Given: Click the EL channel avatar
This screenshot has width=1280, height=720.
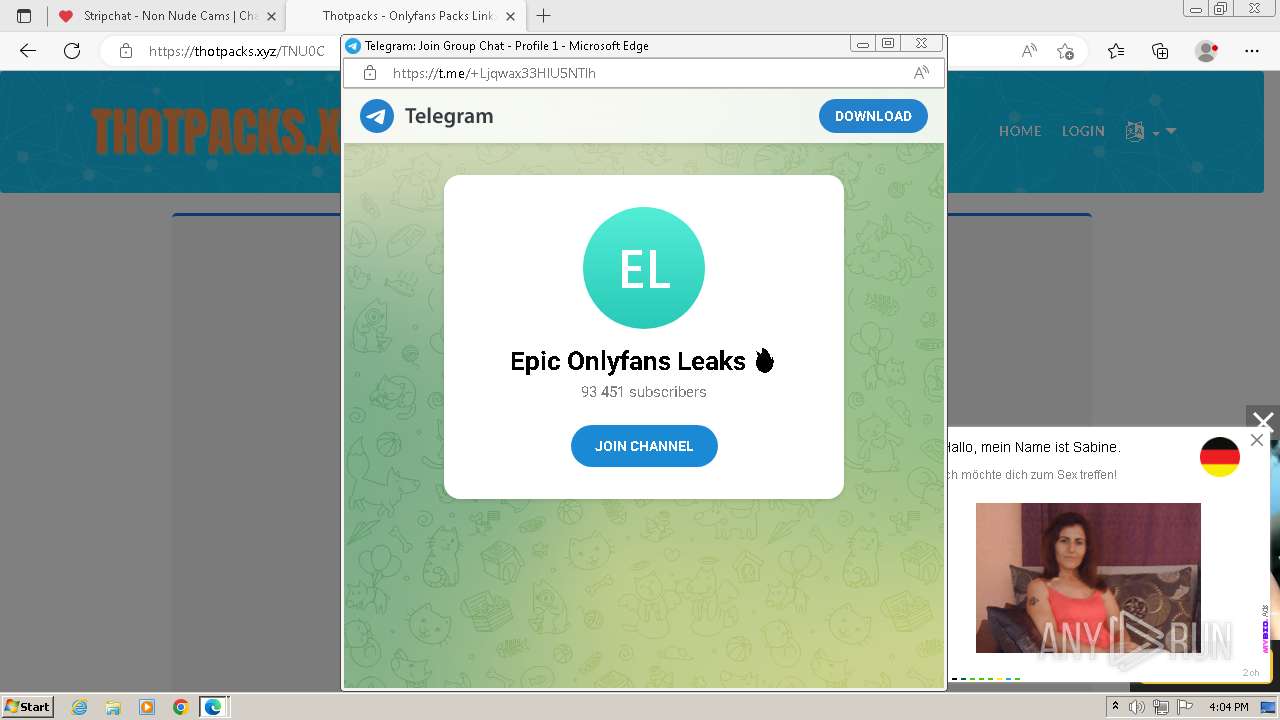Looking at the screenshot, I should coord(644,268).
